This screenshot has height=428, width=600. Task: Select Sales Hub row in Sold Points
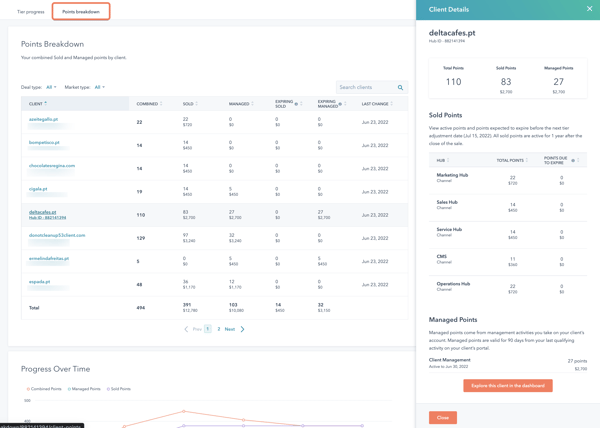(508, 208)
